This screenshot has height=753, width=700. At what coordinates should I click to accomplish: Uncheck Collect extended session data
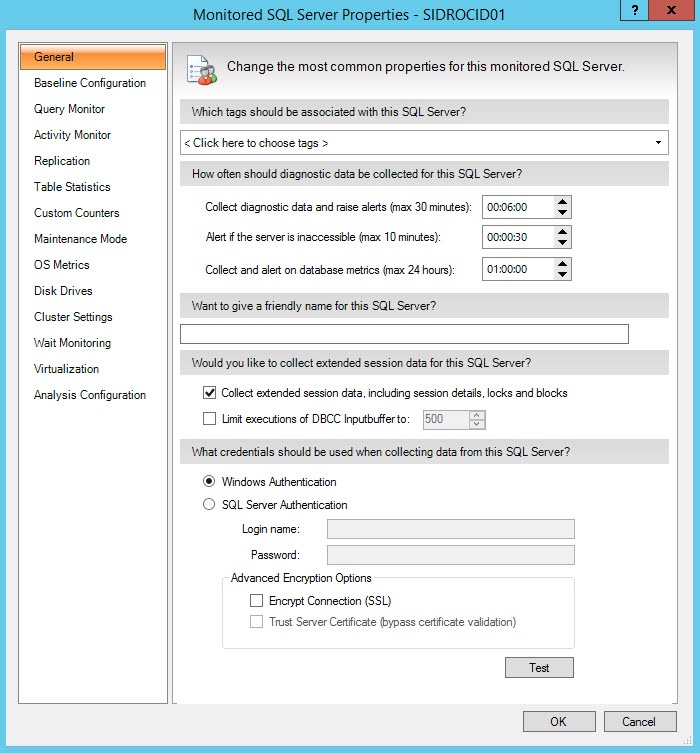point(209,393)
